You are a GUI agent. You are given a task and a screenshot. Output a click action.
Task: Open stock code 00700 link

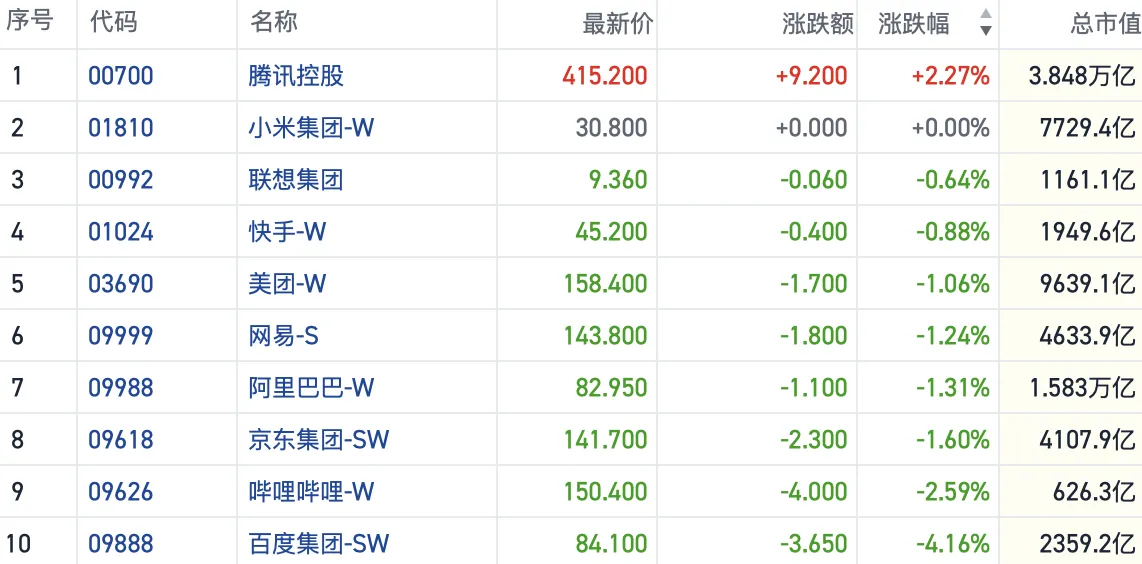[121, 76]
